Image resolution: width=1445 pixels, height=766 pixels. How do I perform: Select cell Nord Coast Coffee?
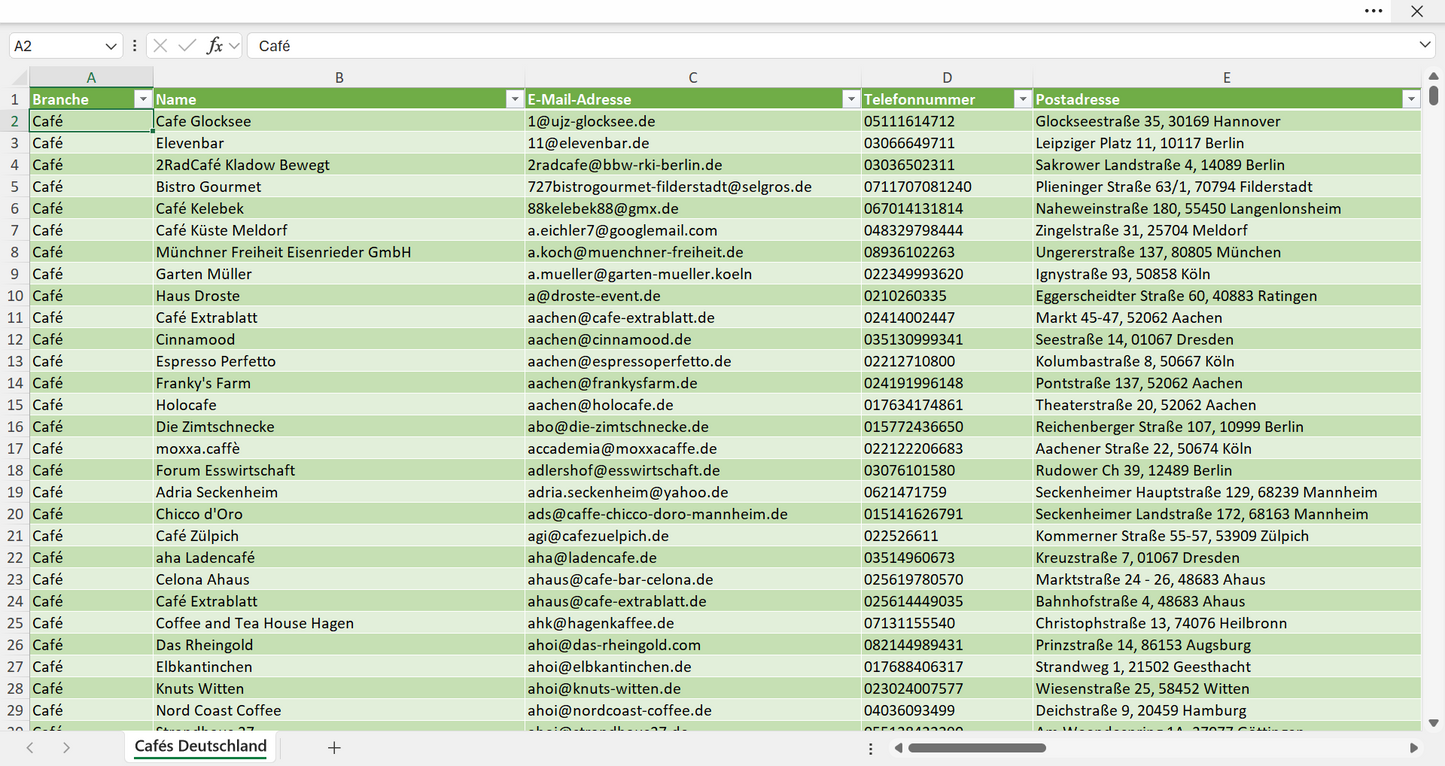click(x=339, y=711)
